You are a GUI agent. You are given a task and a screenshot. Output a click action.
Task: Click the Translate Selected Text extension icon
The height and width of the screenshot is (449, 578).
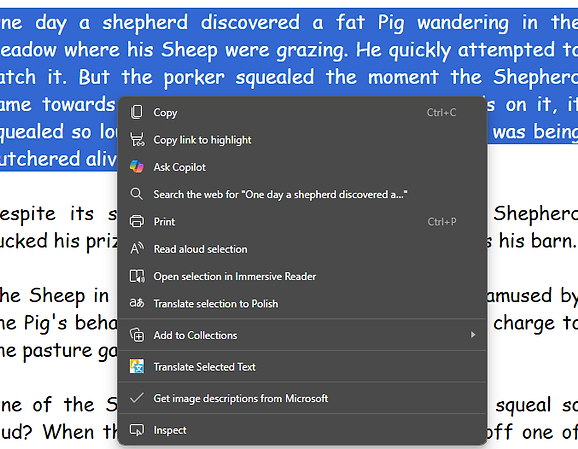tap(137, 367)
